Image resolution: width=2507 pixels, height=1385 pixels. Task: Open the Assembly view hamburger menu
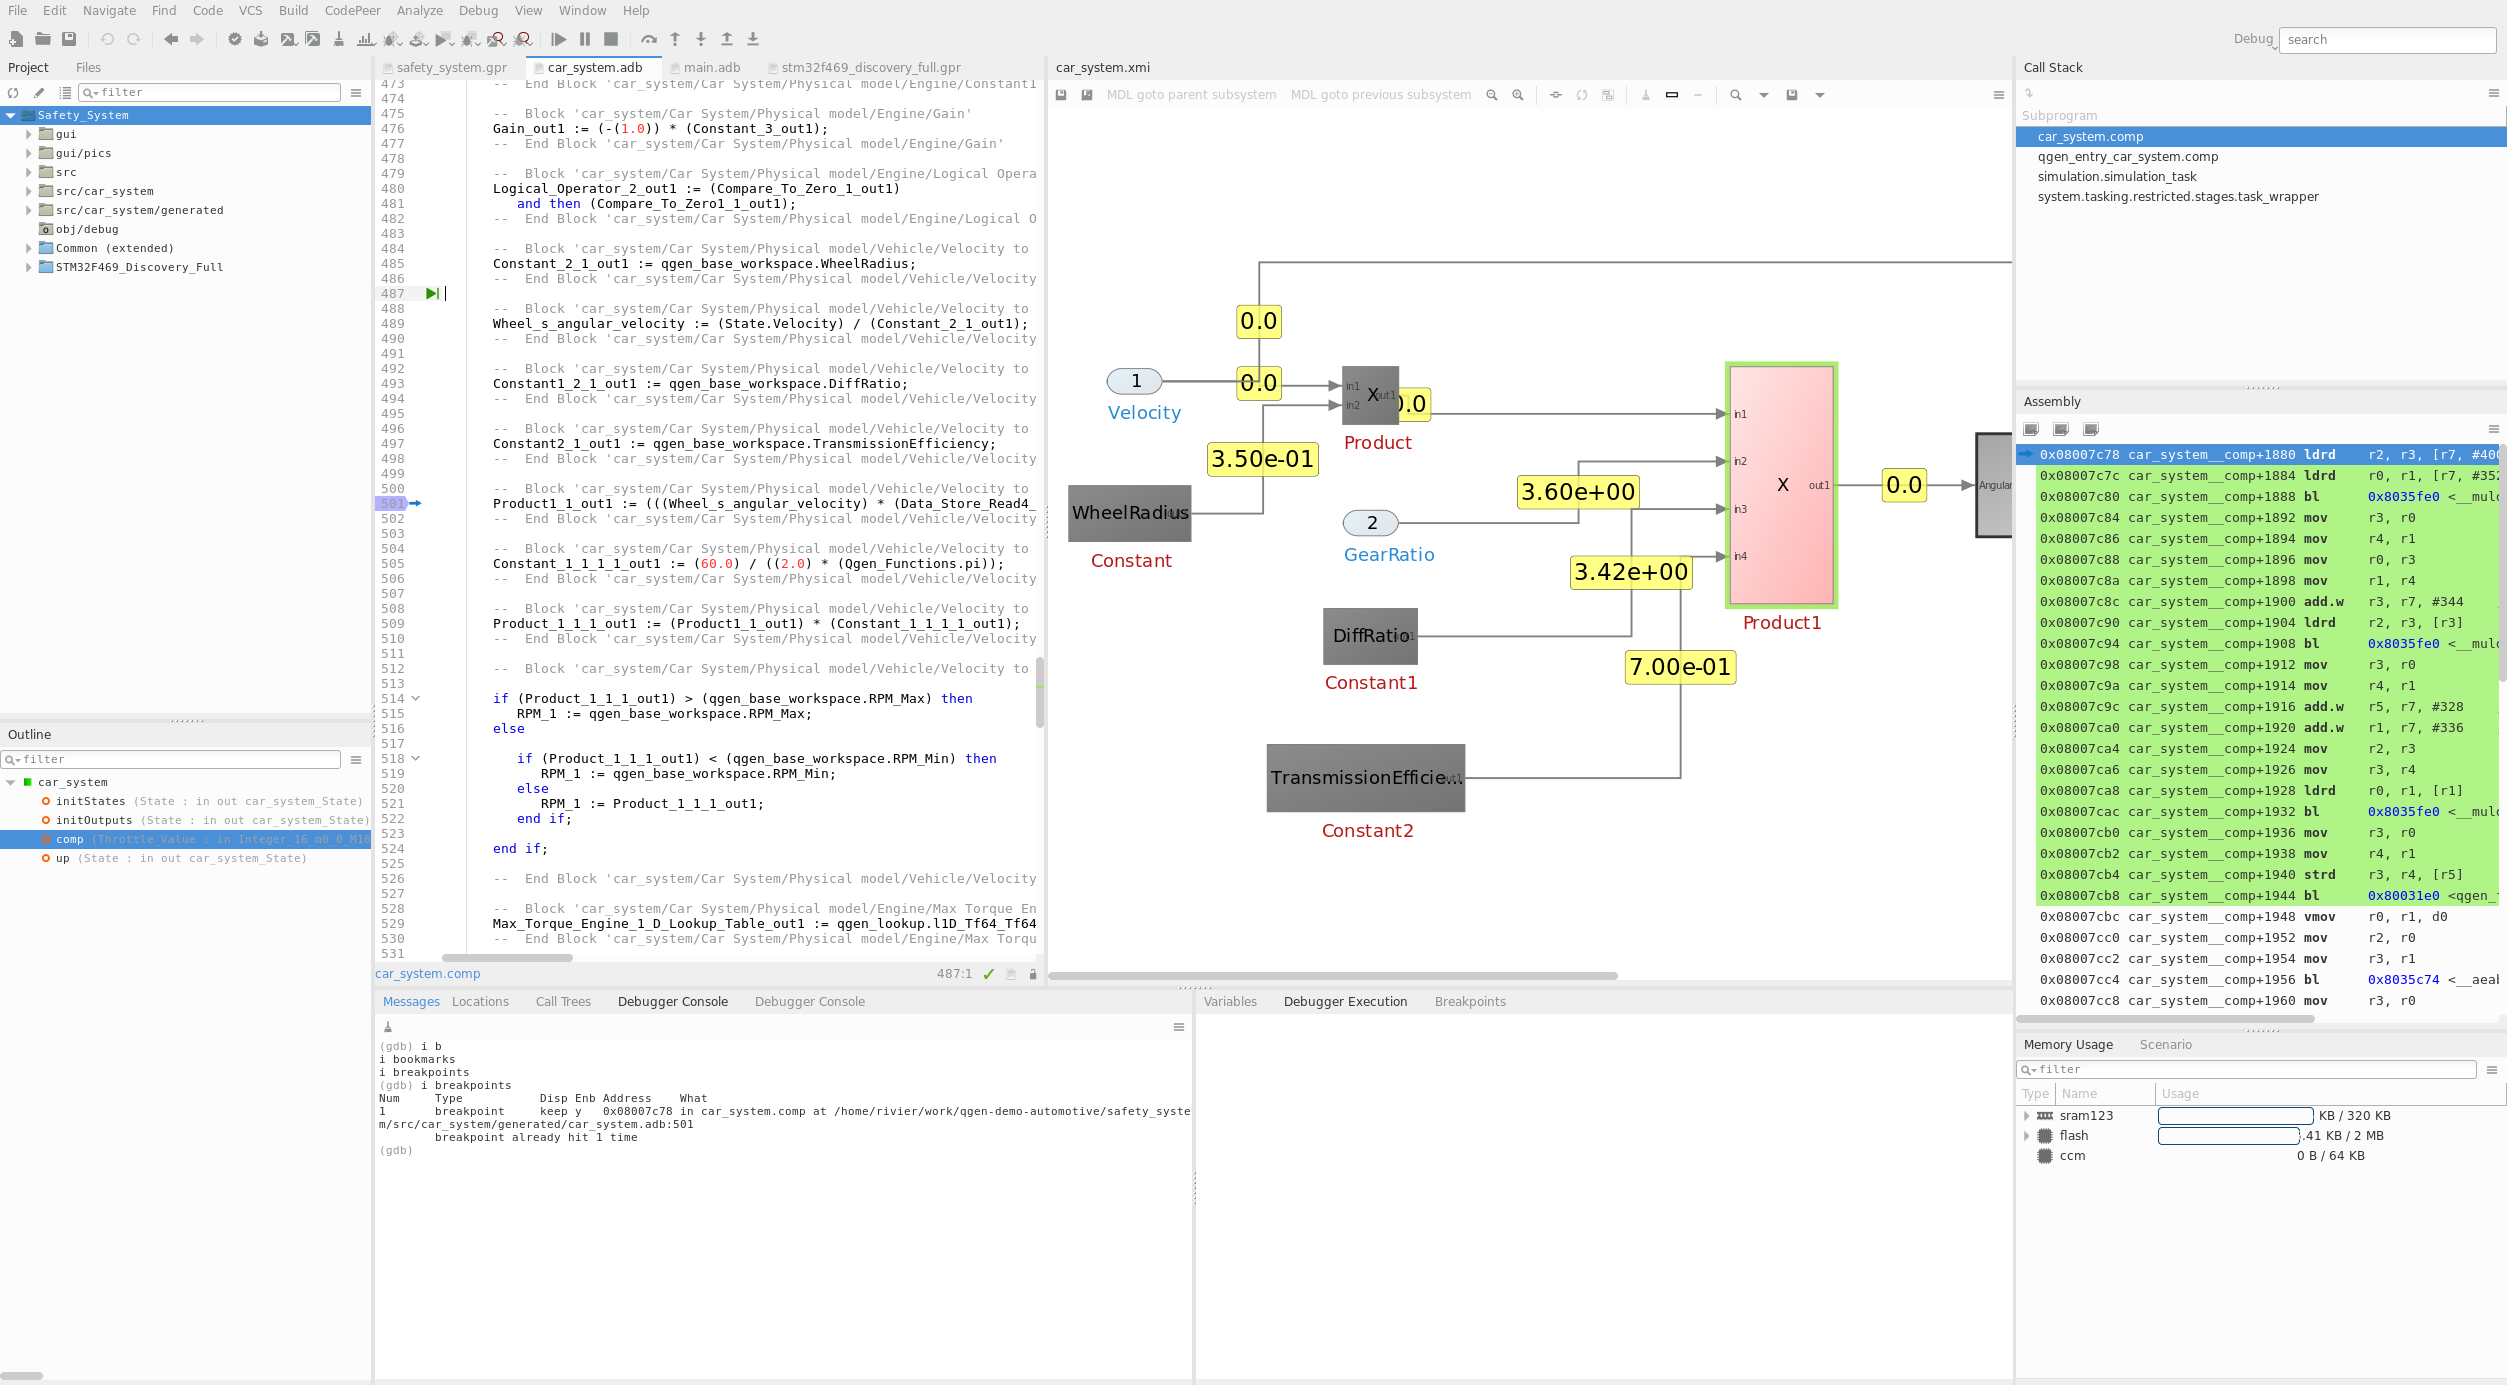[x=2494, y=429]
